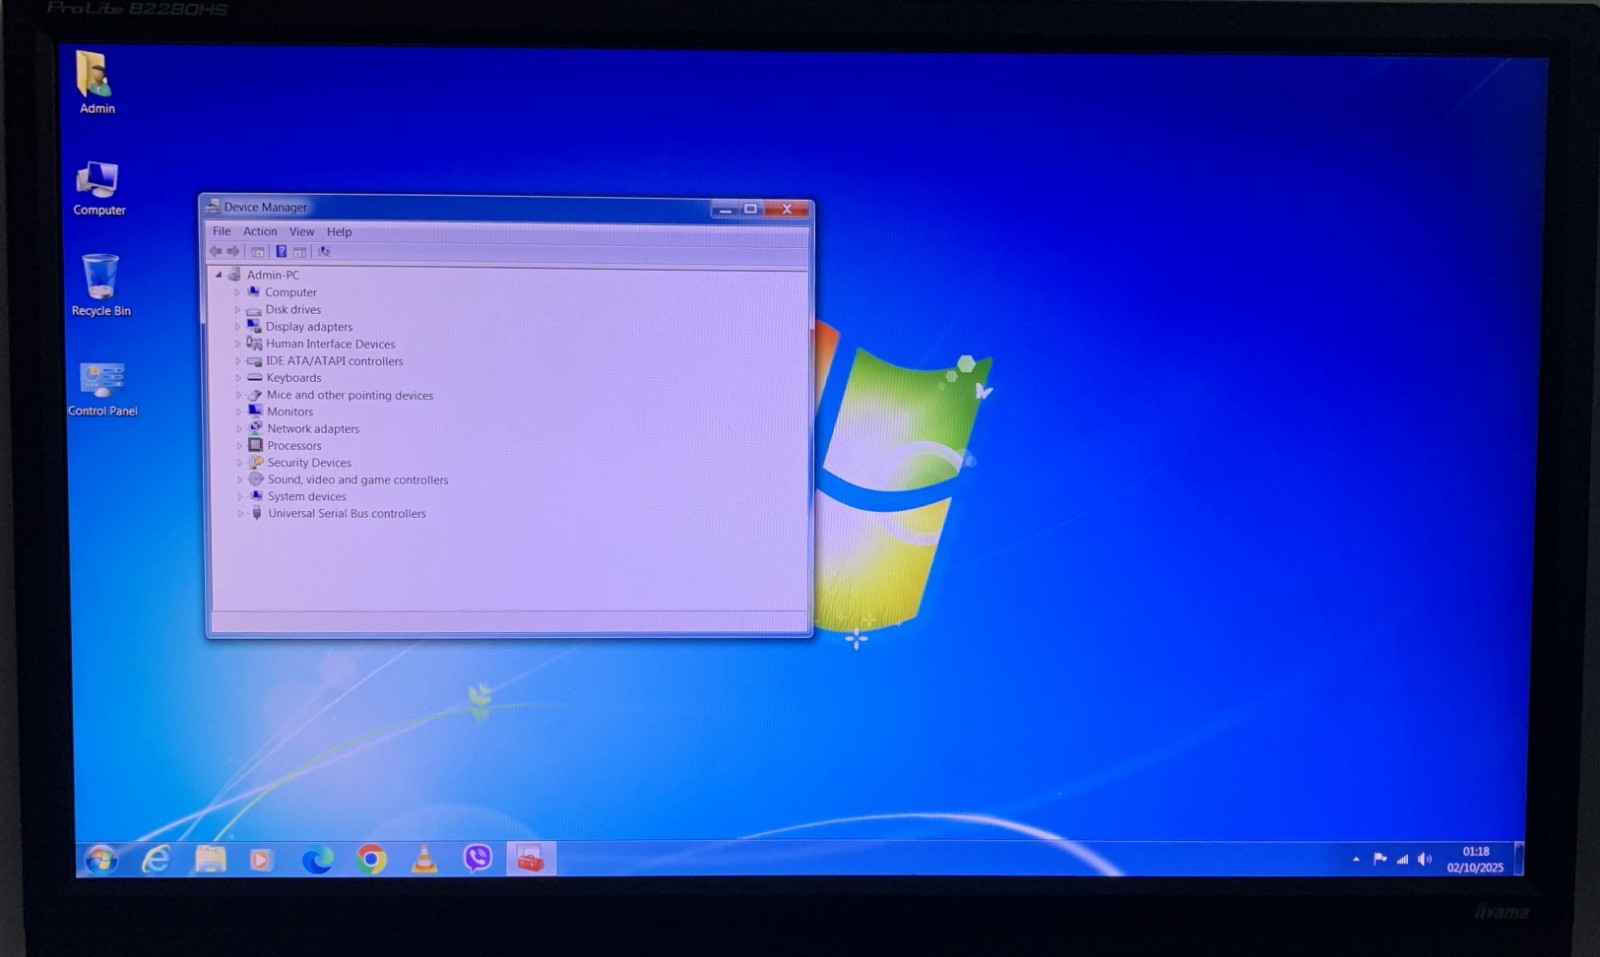Expand the Monitors node
Screen dimensions: 1600x957
[x=239, y=412]
